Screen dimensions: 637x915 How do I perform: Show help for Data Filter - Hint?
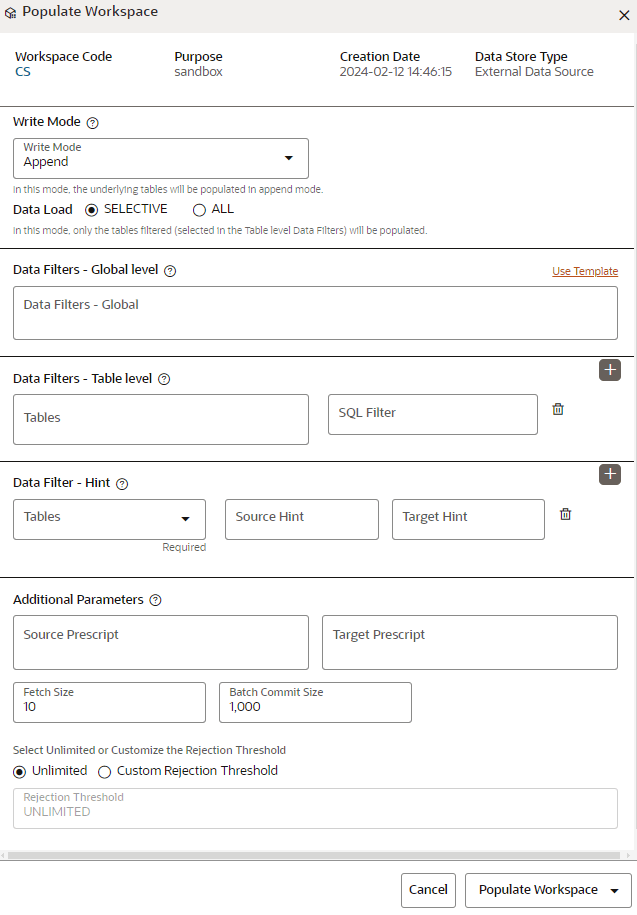pyautogui.click(x=122, y=484)
